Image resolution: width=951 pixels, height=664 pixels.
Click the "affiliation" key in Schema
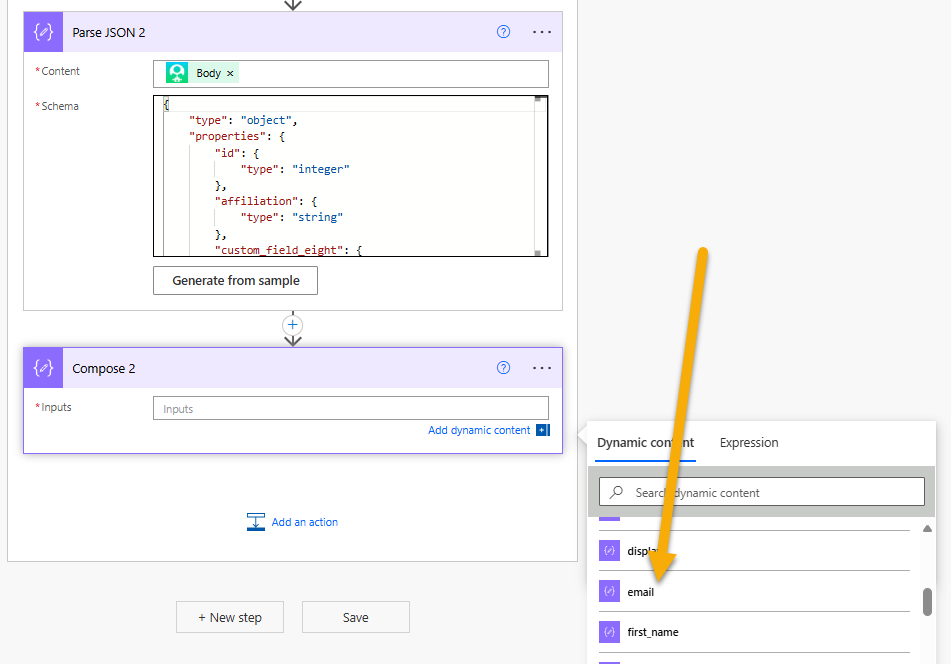257,201
